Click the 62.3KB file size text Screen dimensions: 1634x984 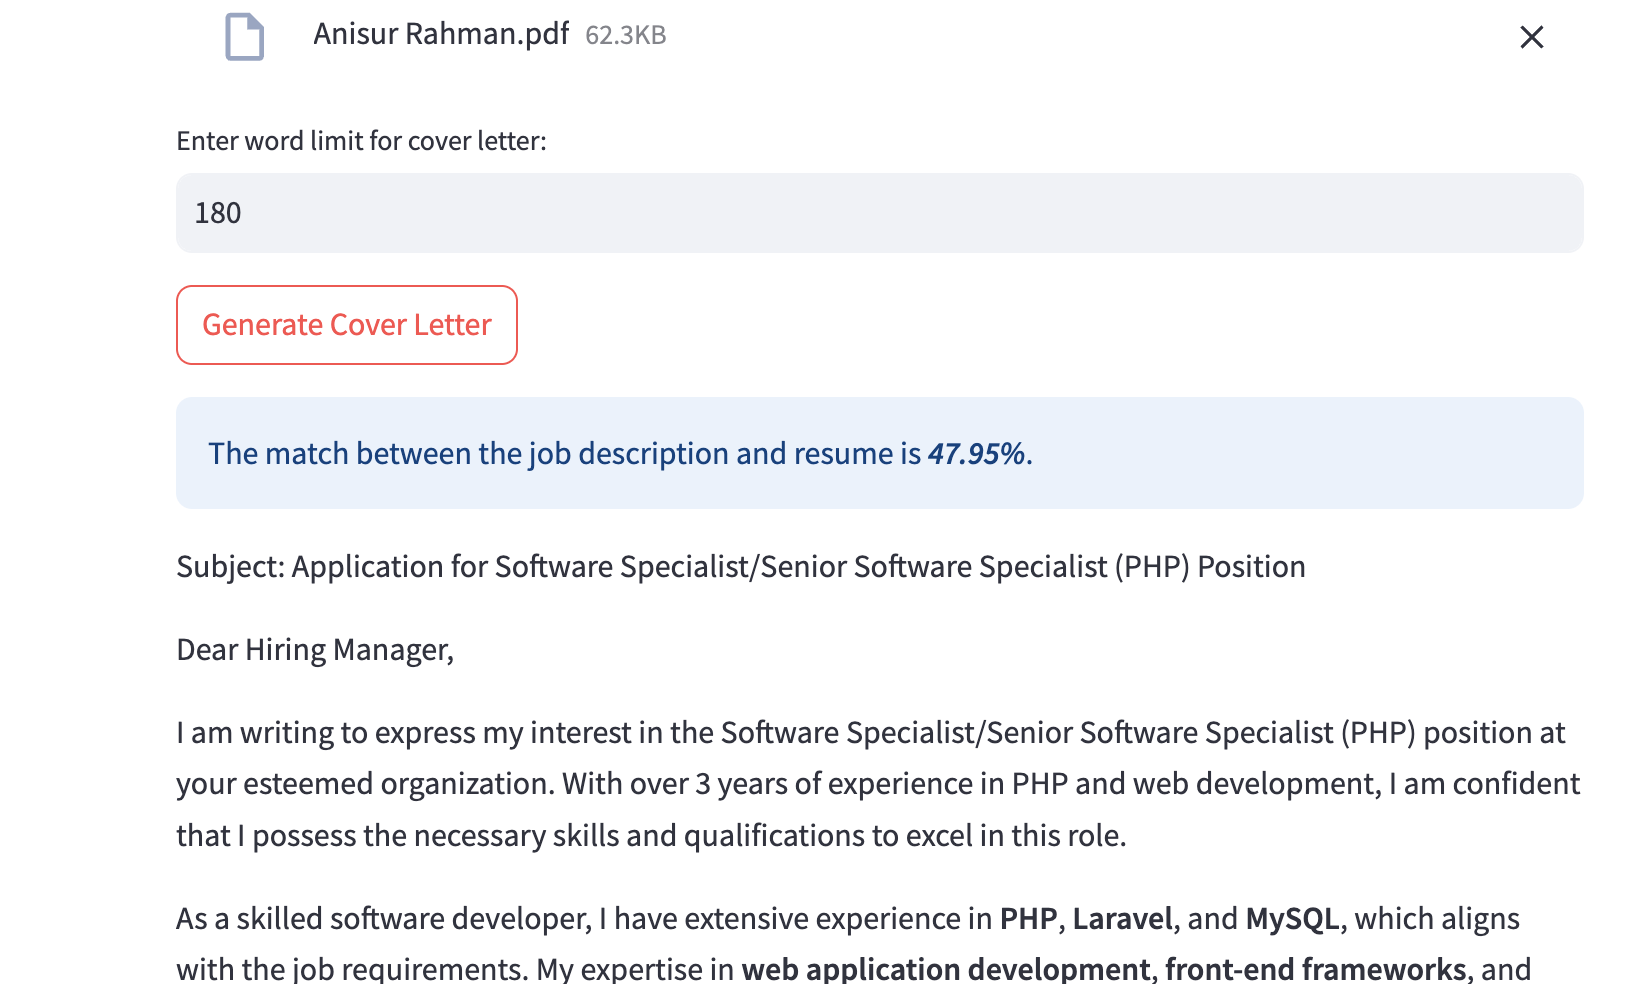tap(625, 36)
